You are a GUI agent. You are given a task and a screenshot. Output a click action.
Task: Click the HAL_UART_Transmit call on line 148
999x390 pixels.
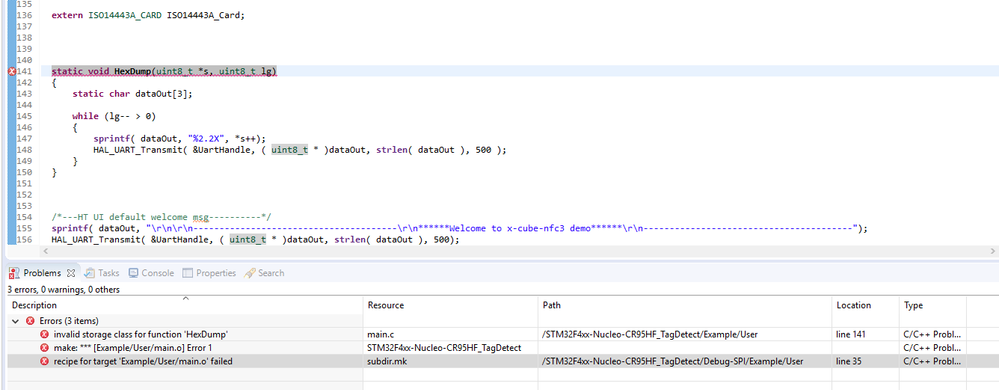pos(299,150)
